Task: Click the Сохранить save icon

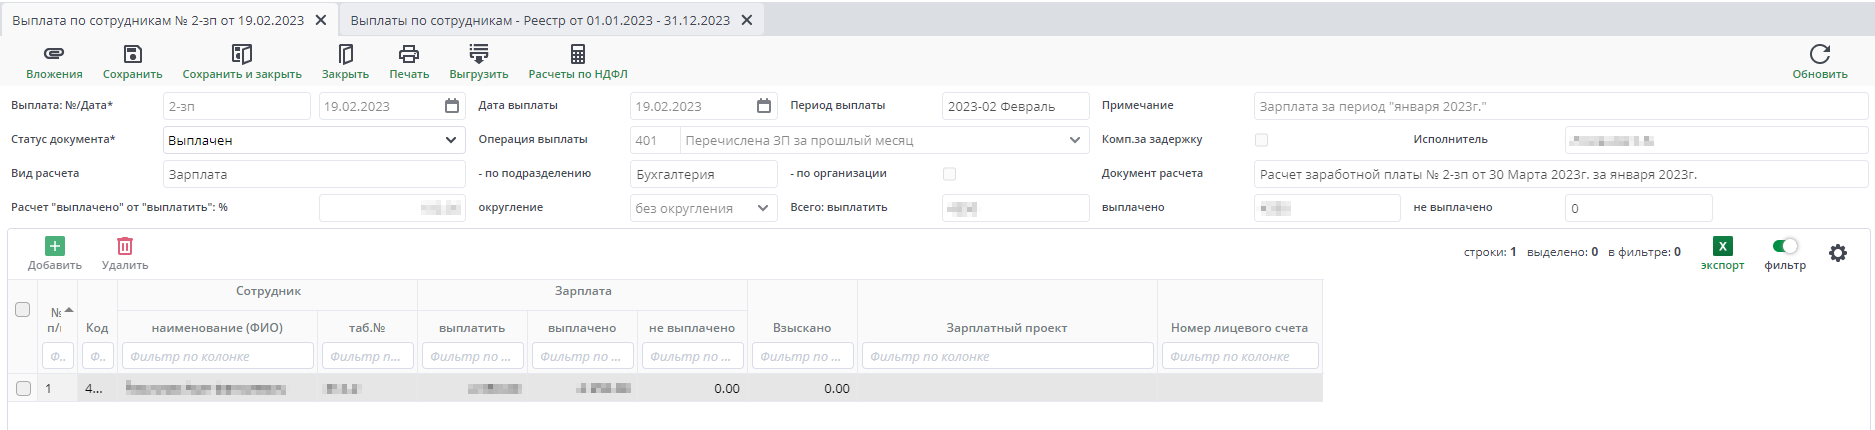Action: (x=132, y=54)
